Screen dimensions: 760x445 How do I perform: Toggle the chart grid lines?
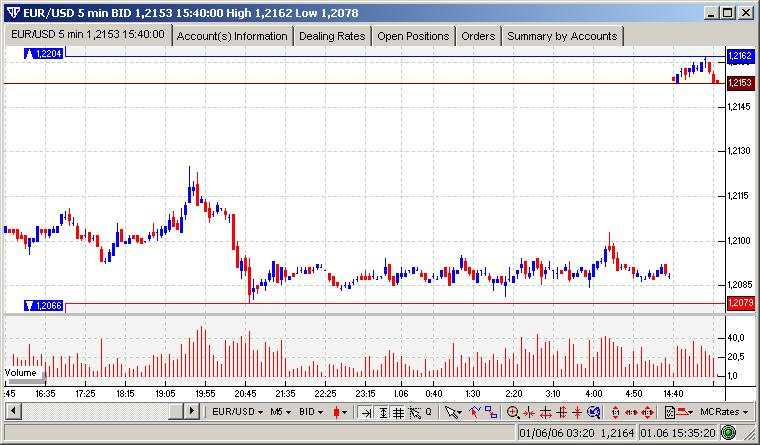[398, 412]
